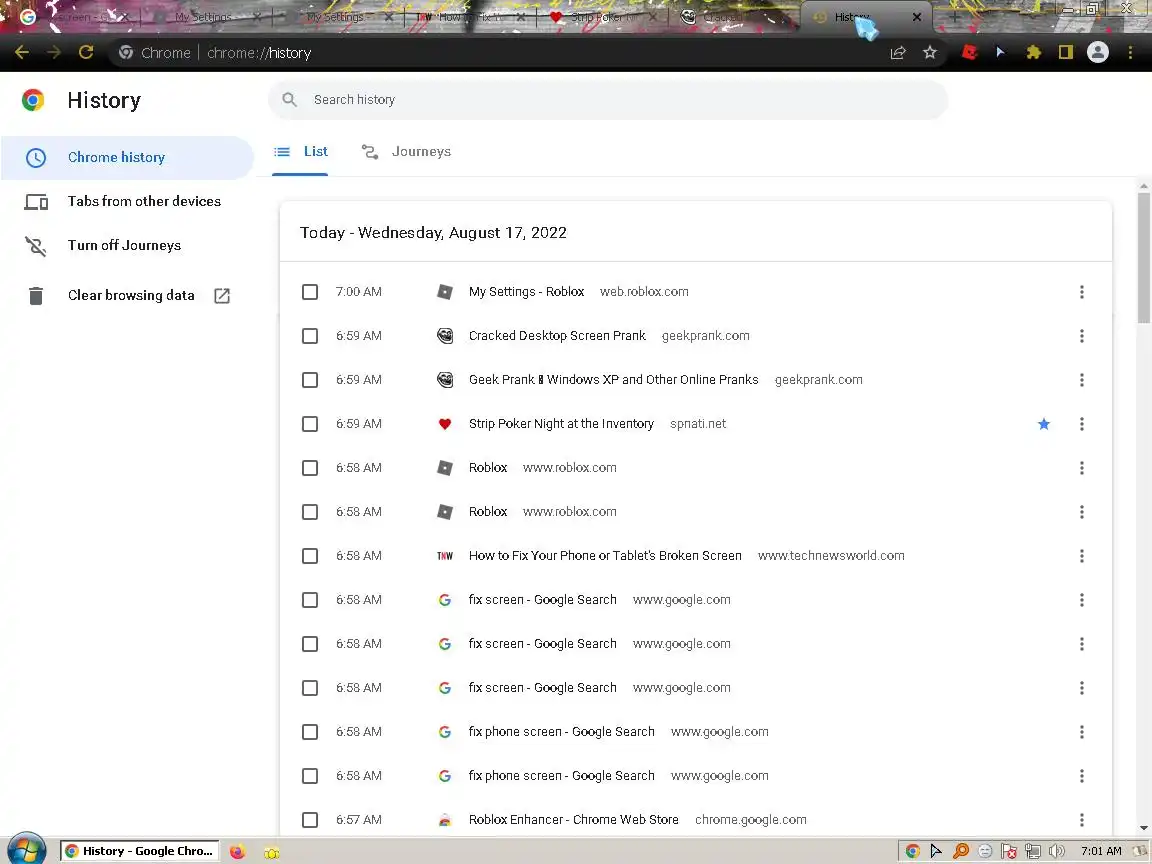Go back using the browser back arrow
Image resolution: width=1152 pixels, height=864 pixels.
click(x=22, y=52)
